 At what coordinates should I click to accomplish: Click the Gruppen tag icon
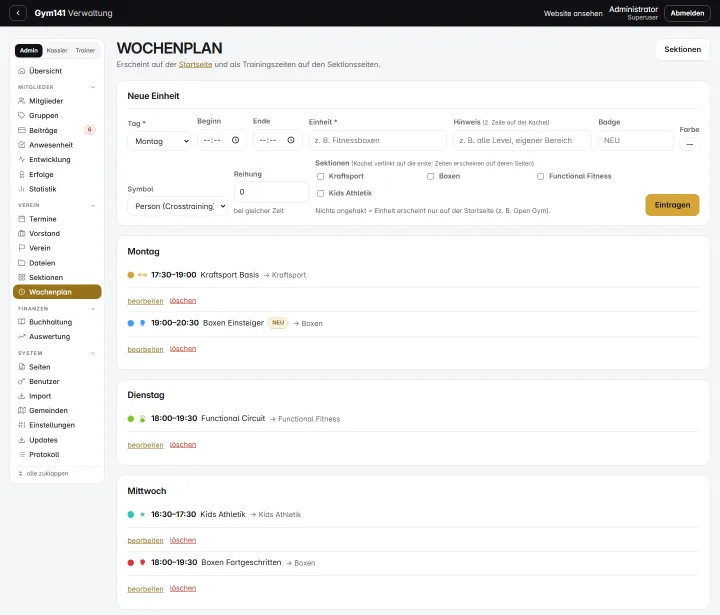coord(21,115)
